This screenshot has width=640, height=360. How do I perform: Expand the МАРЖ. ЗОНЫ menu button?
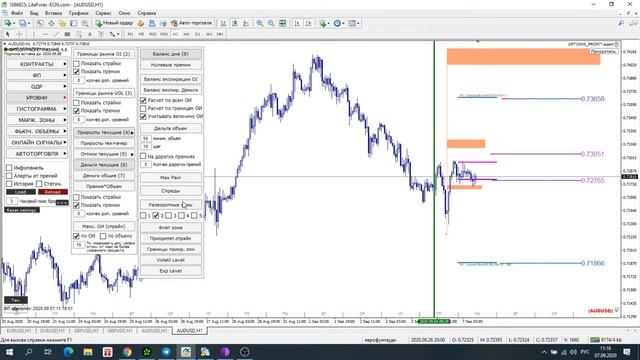(x=37, y=120)
